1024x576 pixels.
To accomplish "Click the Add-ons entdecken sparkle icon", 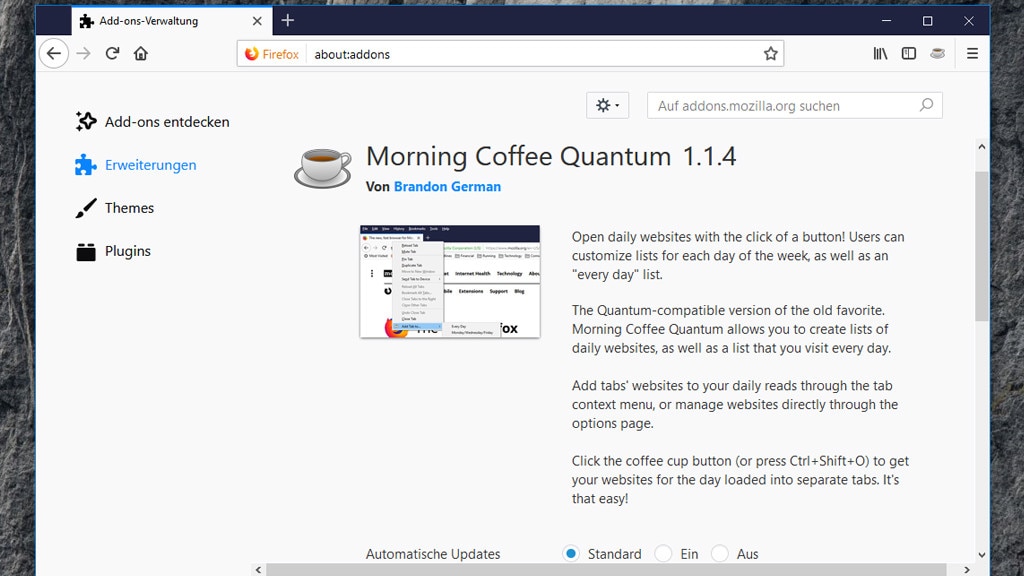I will click(86, 121).
